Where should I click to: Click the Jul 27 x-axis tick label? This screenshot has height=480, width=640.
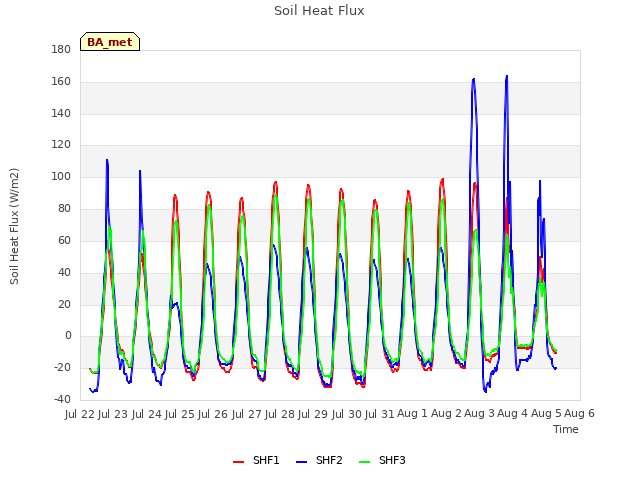click(x=247, y=414)
